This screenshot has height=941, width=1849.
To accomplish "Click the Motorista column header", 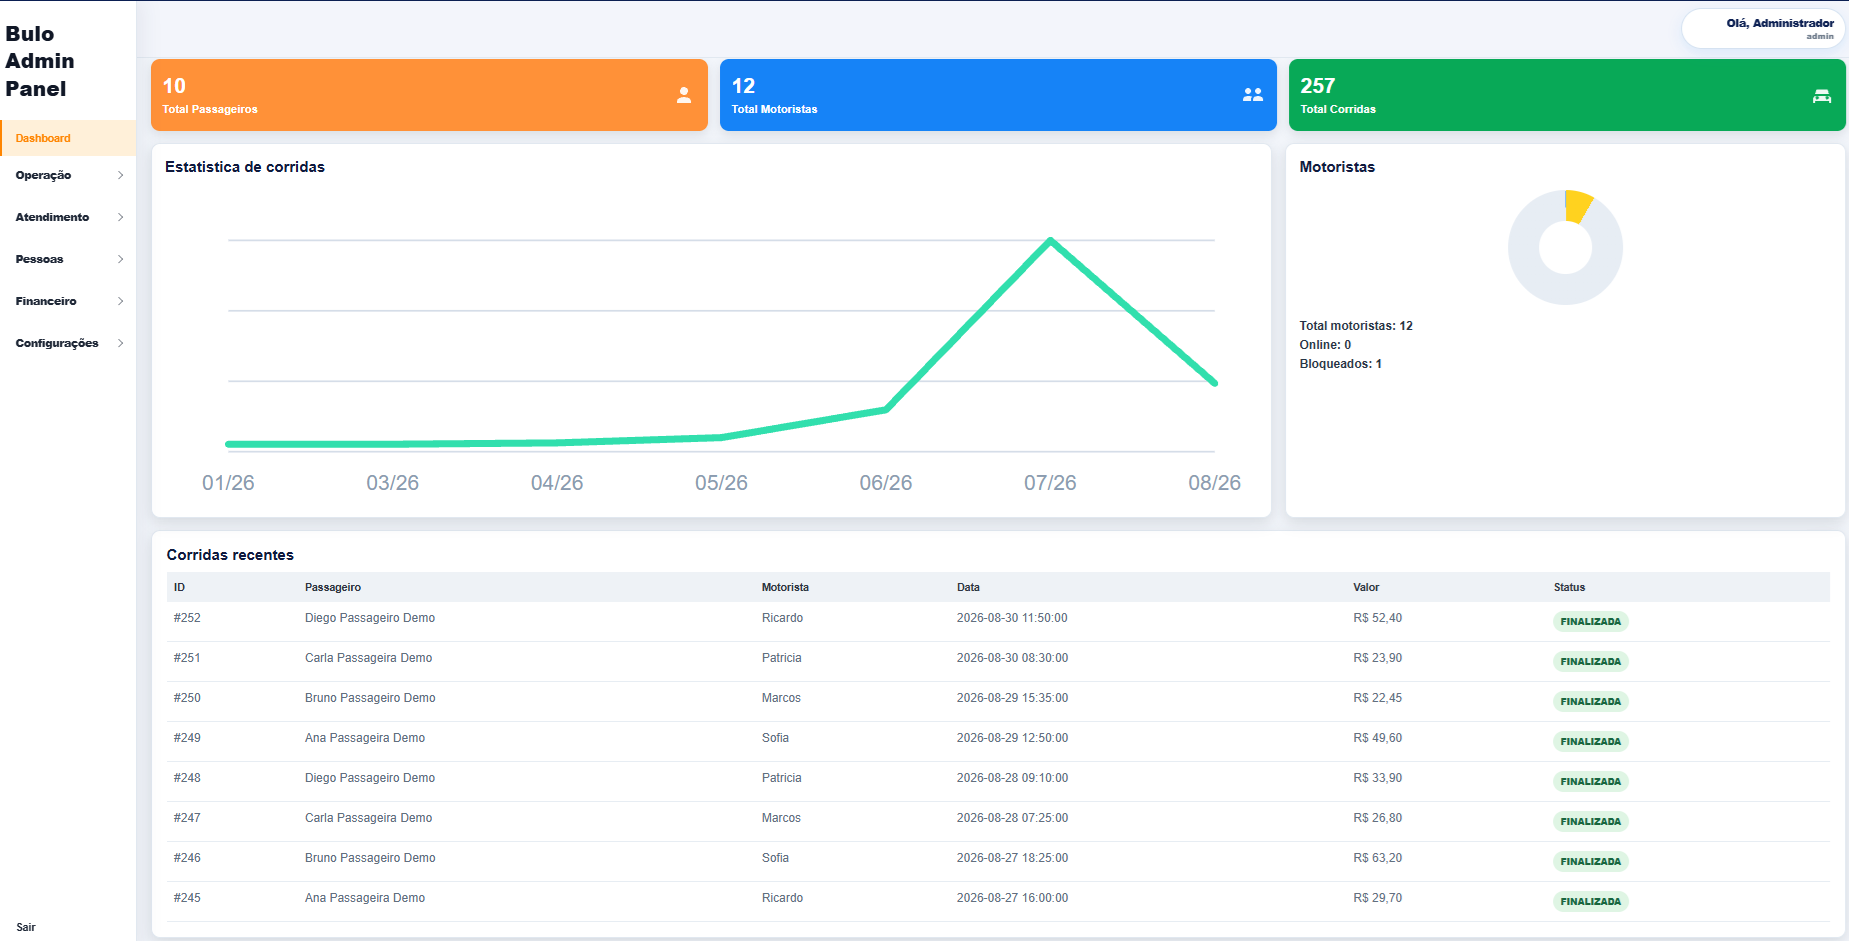I will 785,587.
